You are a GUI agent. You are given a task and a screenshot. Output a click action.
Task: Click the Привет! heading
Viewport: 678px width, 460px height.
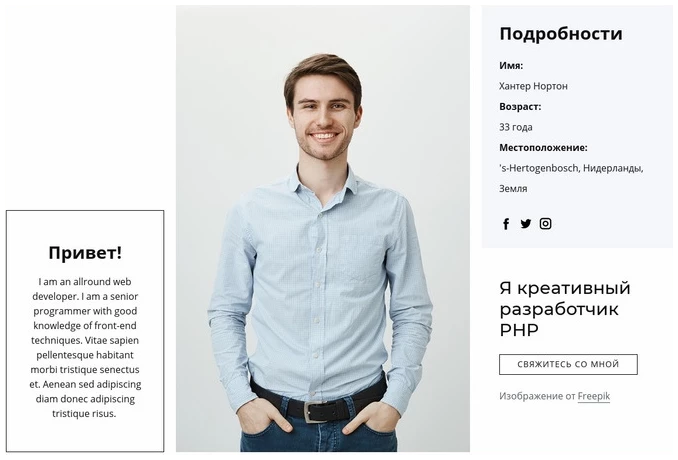[85, 253]
